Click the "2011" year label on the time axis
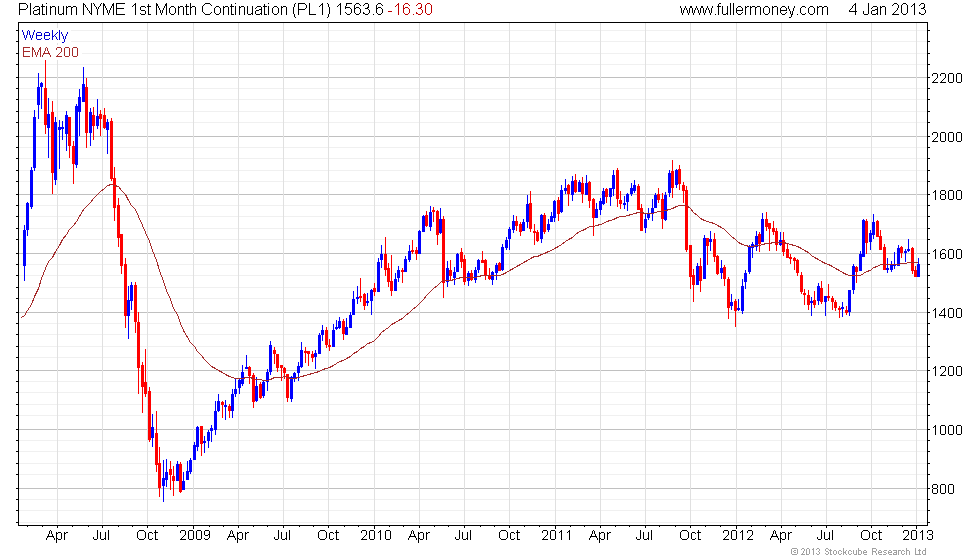Image resolution: width=980 pixels, height=560 pixels. [x=556, y=536]
